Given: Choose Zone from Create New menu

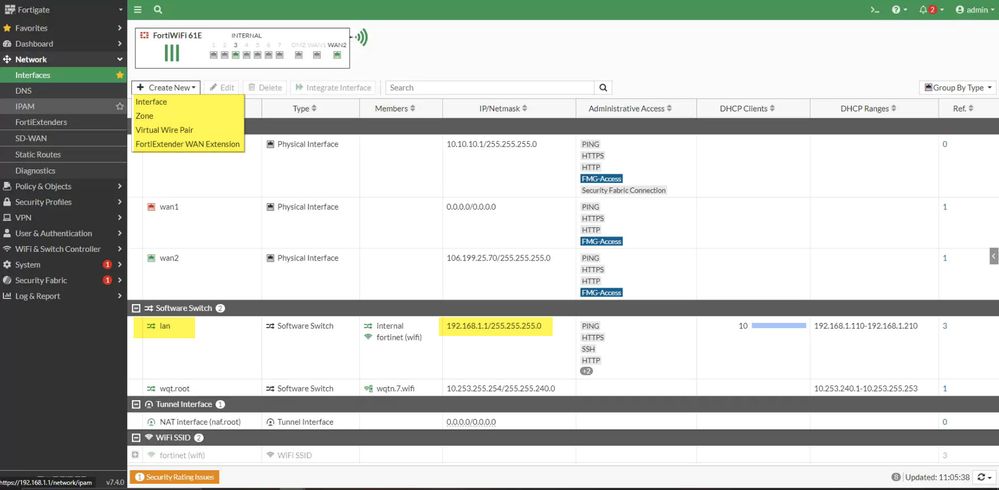Looking at the screenshot, I should click(144, 116).
